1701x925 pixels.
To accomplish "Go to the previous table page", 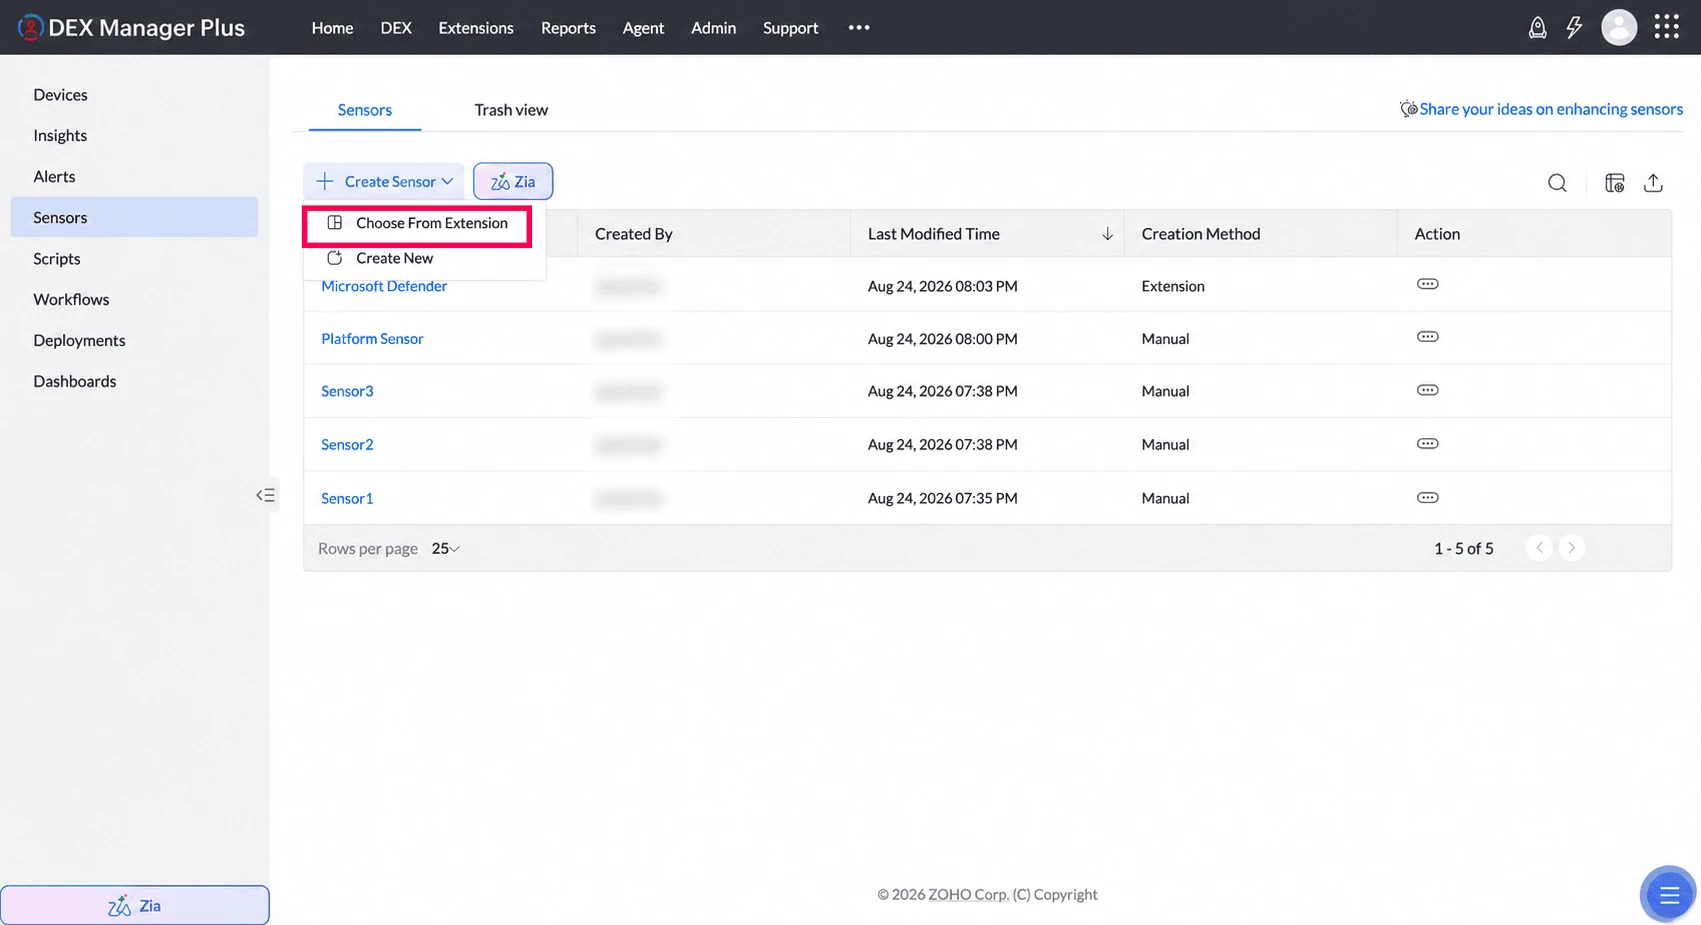I will [1539, 547].
